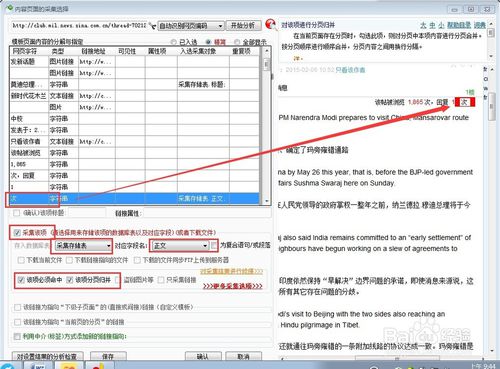Toggle the 采集该项 checkbox
Image resolution: width=500 pixels, height=369 pixels.
tap(17, 233)
